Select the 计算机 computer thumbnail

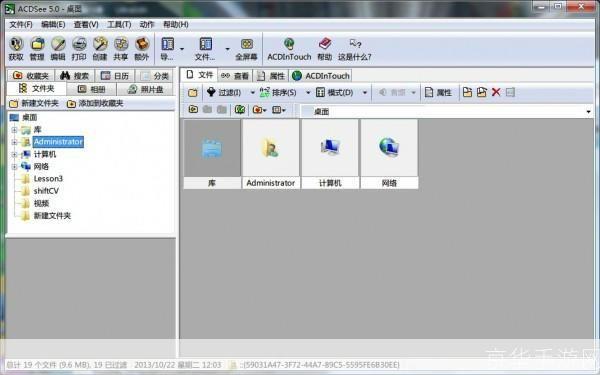330,154
